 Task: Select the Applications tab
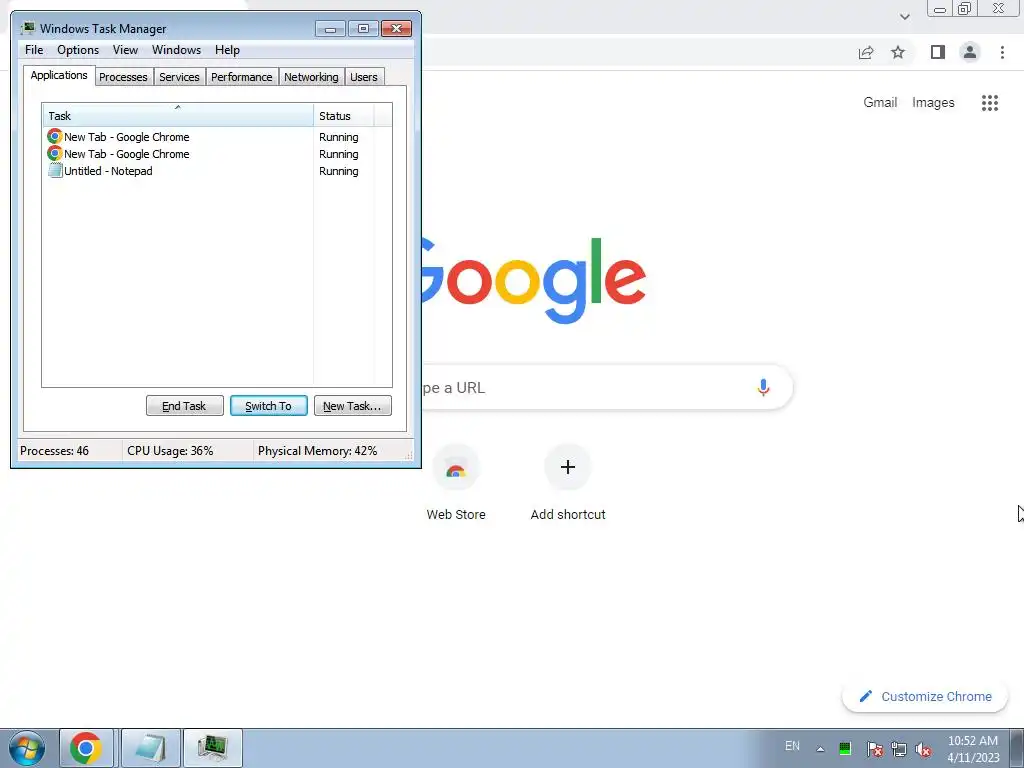[x=59, y=75]
